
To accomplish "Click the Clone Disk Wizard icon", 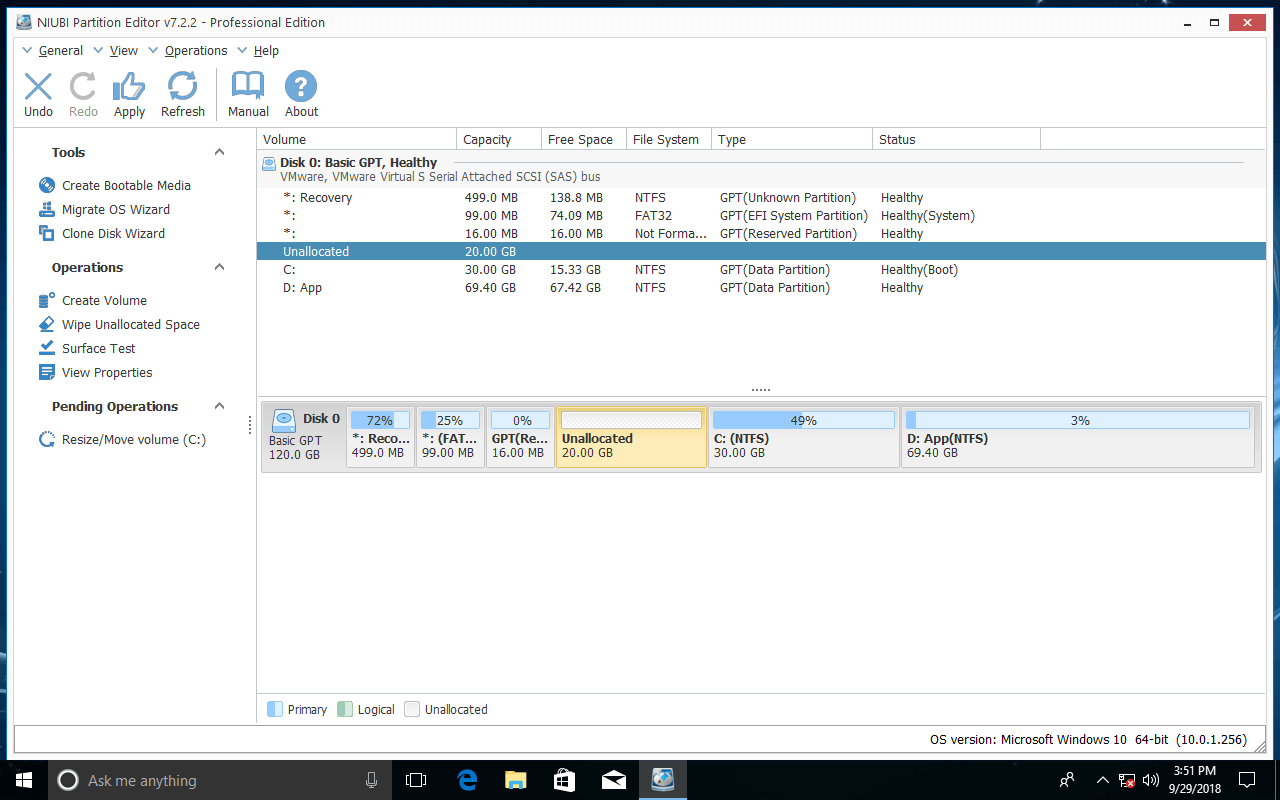I will 46,233.
